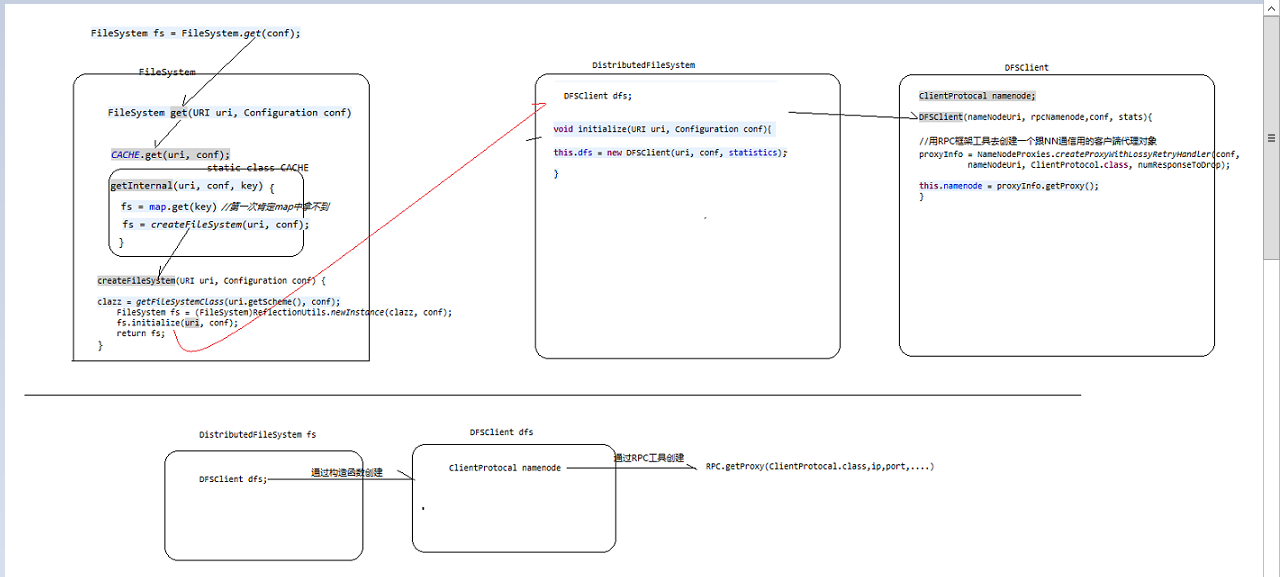1280x577 pixels.
Task: Click 'this.dfs = new DFSClient(uri, conf, statistics);'
Action: coord(670,153)
